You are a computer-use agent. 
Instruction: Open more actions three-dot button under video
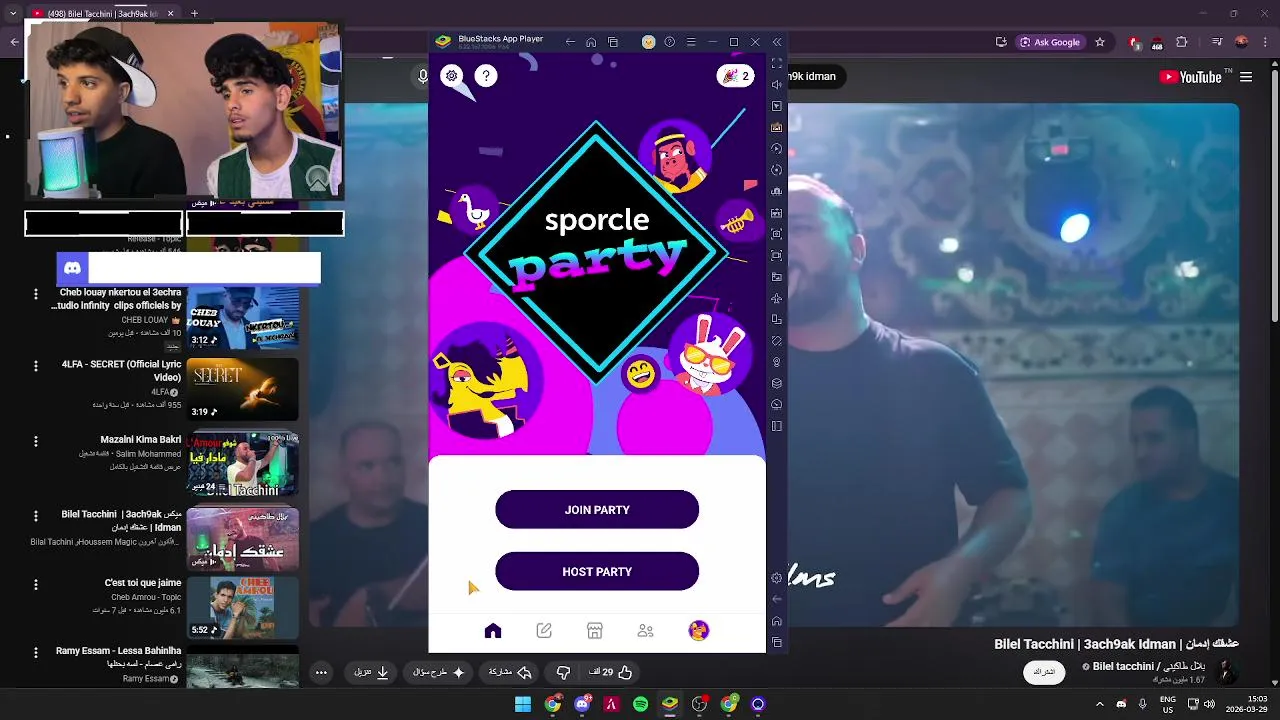(x=321, y=672)
